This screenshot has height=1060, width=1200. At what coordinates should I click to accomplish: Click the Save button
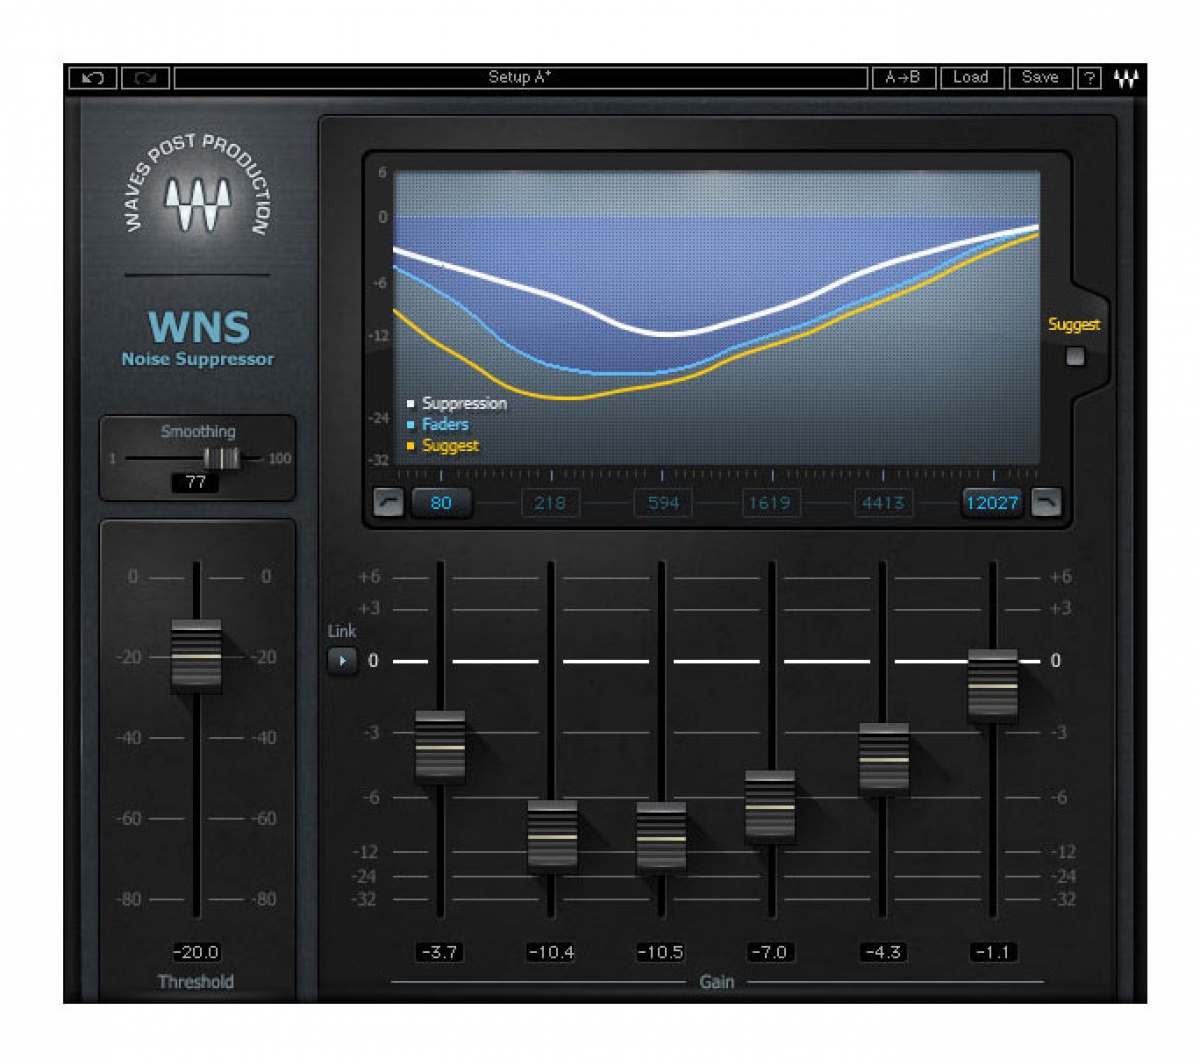pos(1040,77)
